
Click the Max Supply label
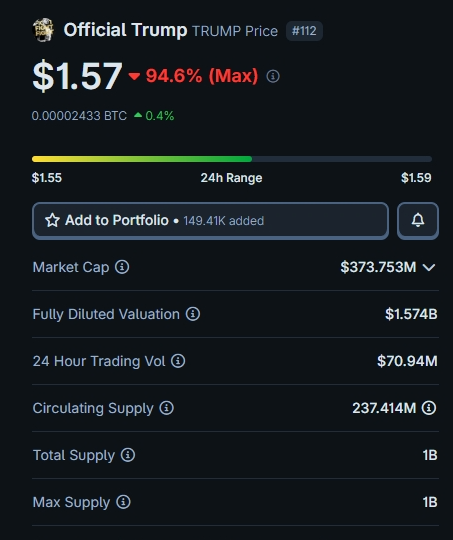[71, 502]
